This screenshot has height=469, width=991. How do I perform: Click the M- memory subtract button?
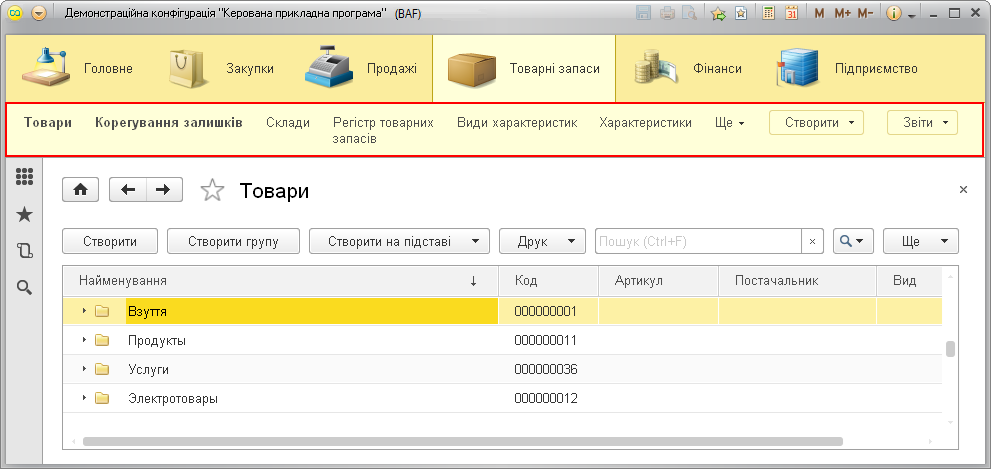866,13
